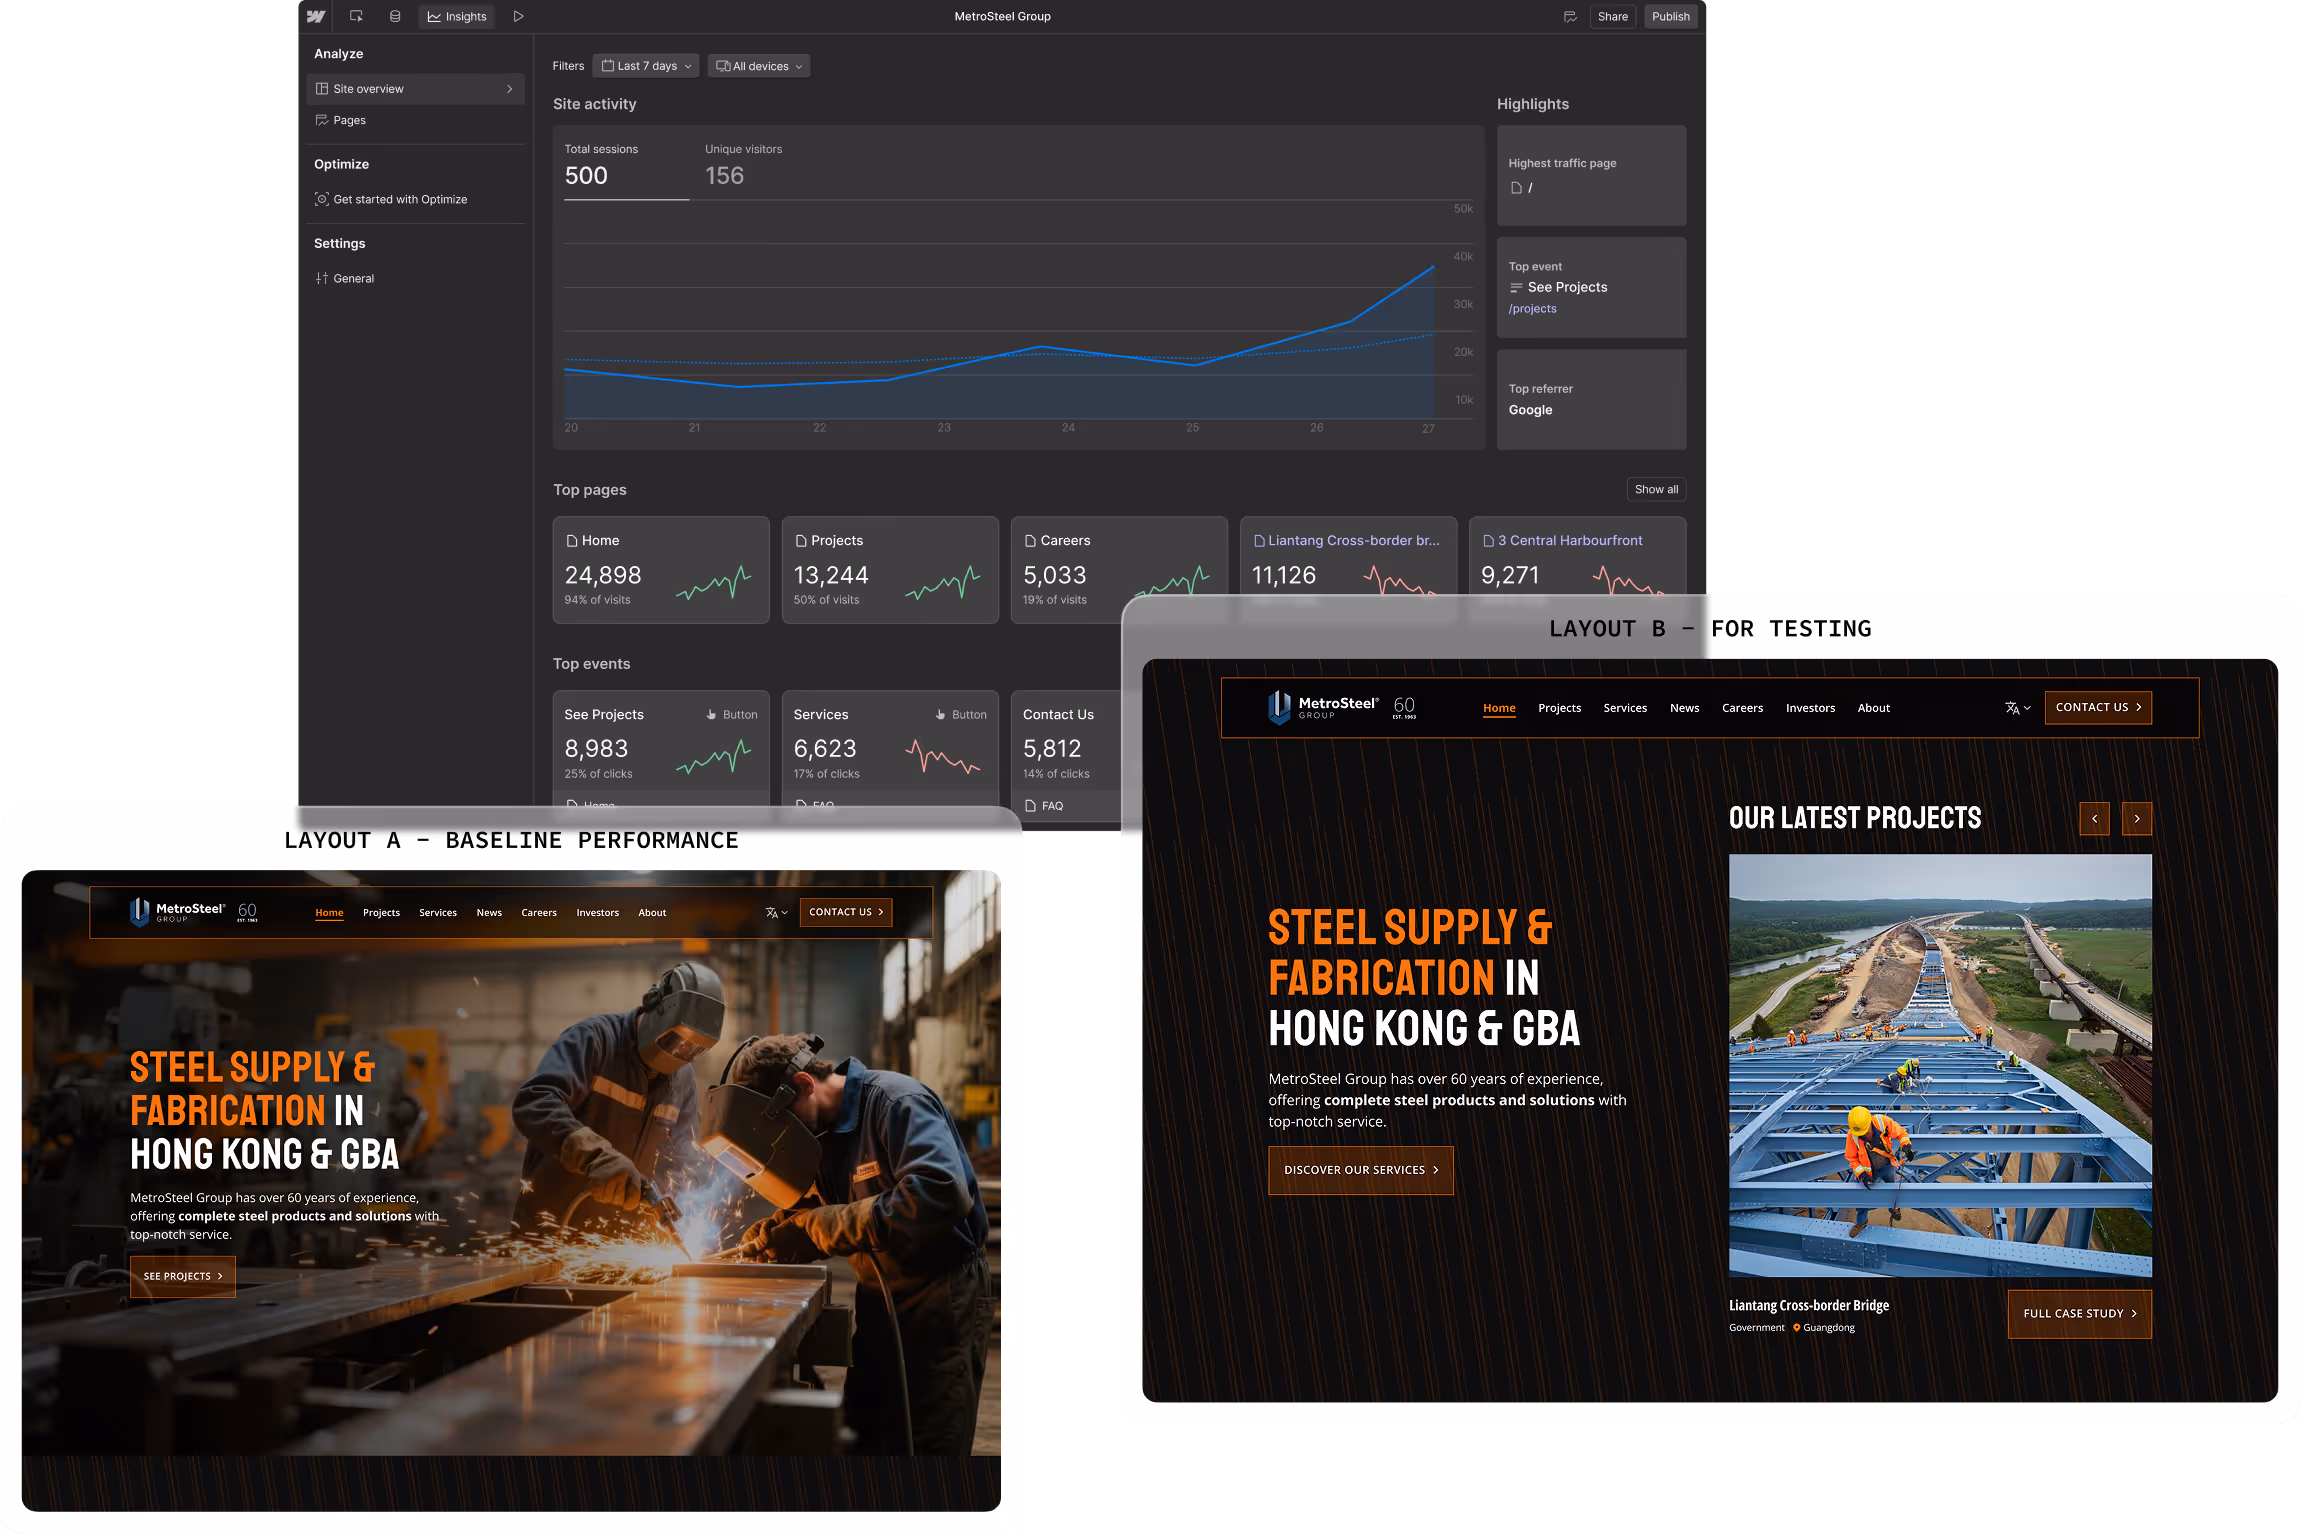Viewport: 2300px width, 1534px height.
Task: Start Preview with the play icon
Action: [518, 16]
